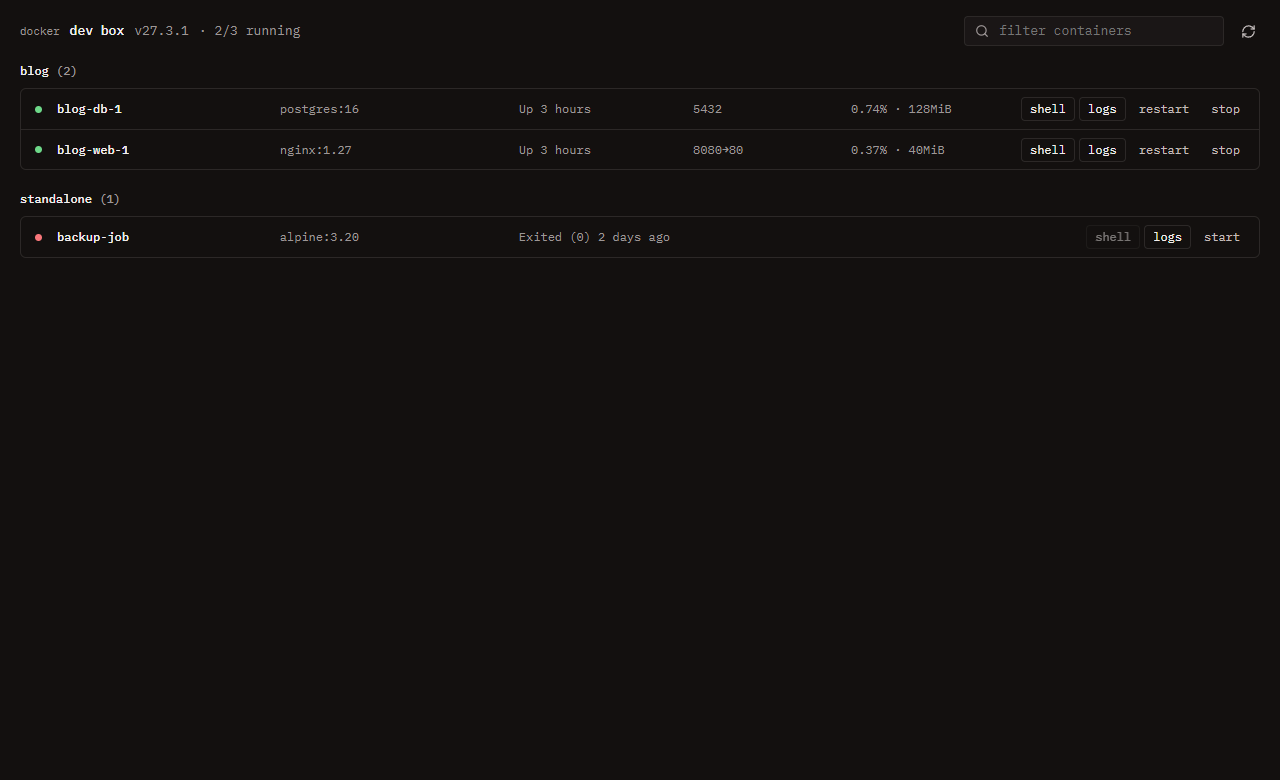Screen dimensions: 1280x780
Task: View logs for backup-job
Action: [x=1167, y=237]
